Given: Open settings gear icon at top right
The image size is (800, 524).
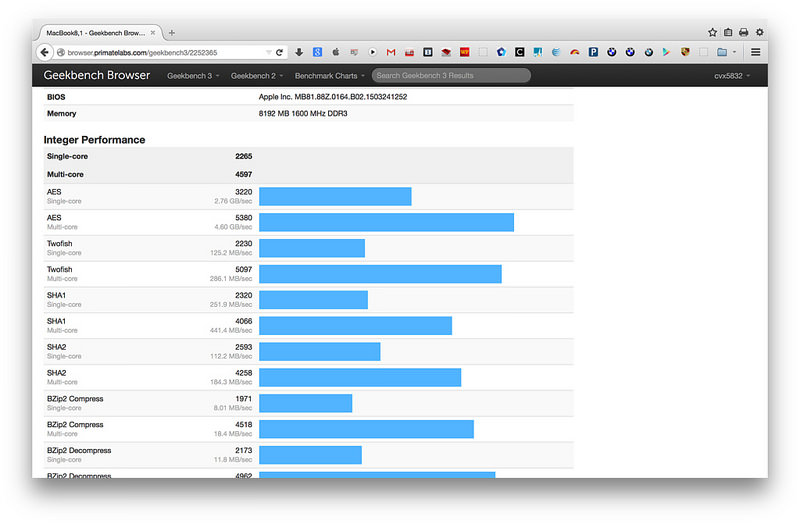Looking at the screenshot, I should pyautogui.click(x=760, y=32).
